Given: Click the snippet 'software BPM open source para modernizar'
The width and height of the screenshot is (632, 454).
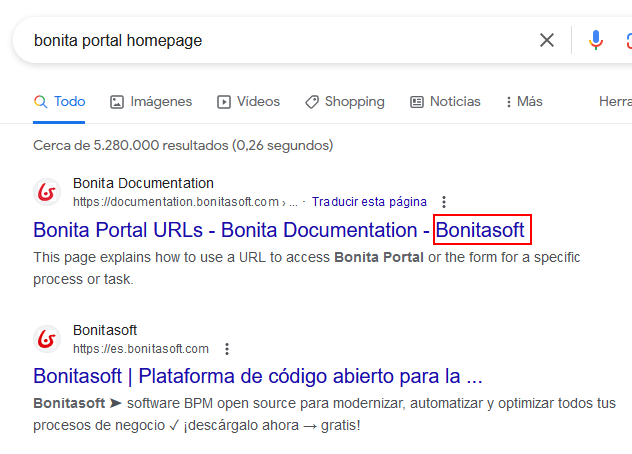Looking at the screenshot, I should click(x=324, y=414).
